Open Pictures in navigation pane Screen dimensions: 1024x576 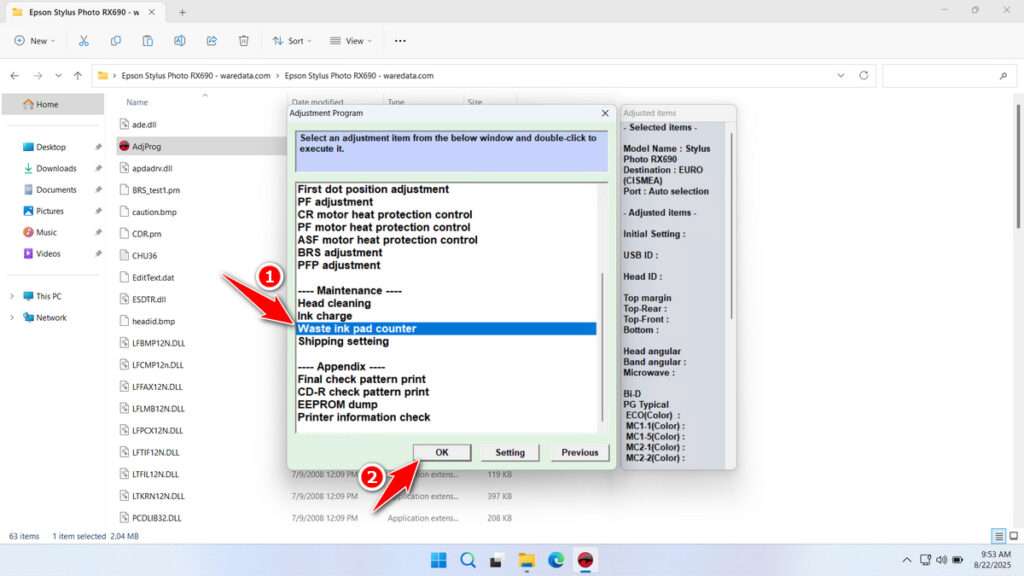(50, 212)
